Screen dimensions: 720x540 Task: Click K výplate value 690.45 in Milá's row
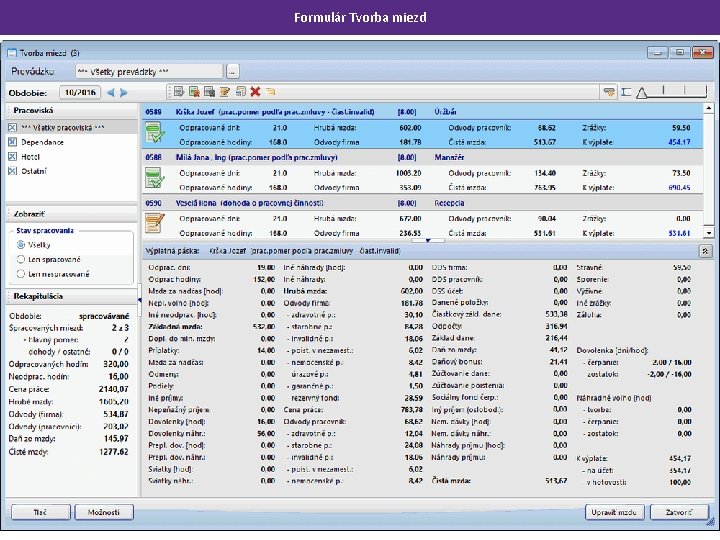point(679,187)
